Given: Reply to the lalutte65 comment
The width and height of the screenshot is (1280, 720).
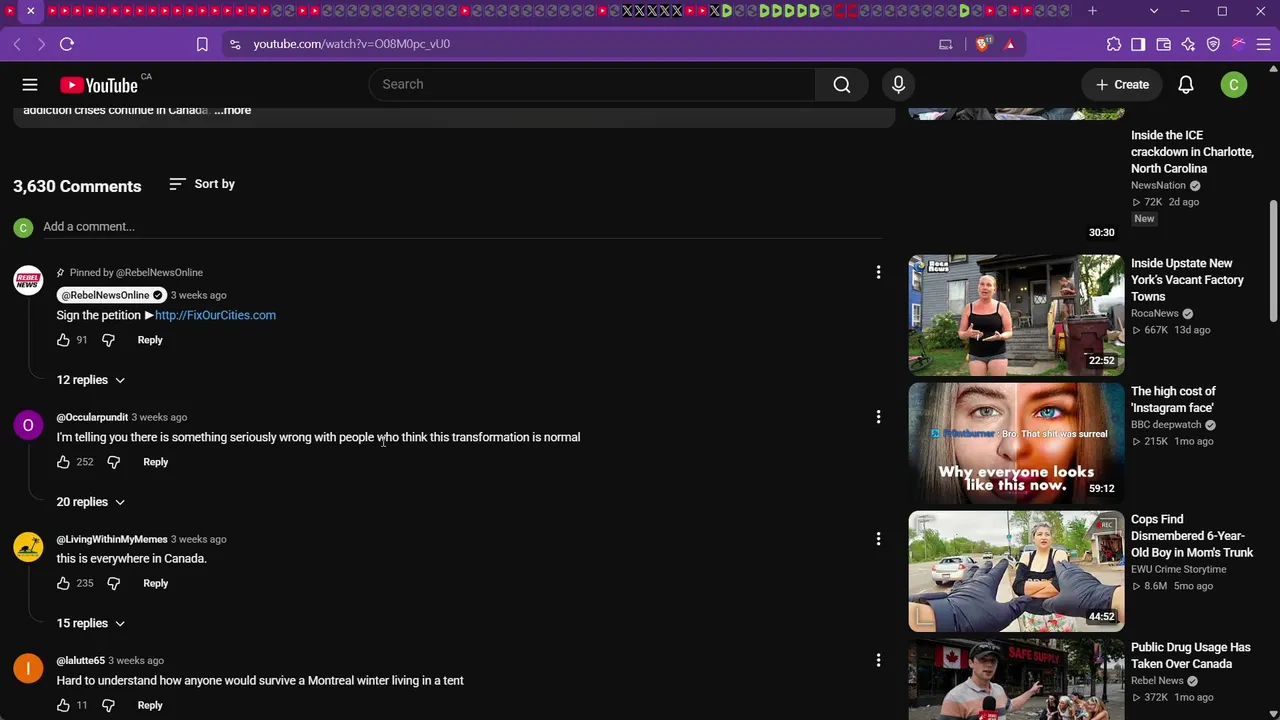Looking at the screenshot, I should pos(150,705).
